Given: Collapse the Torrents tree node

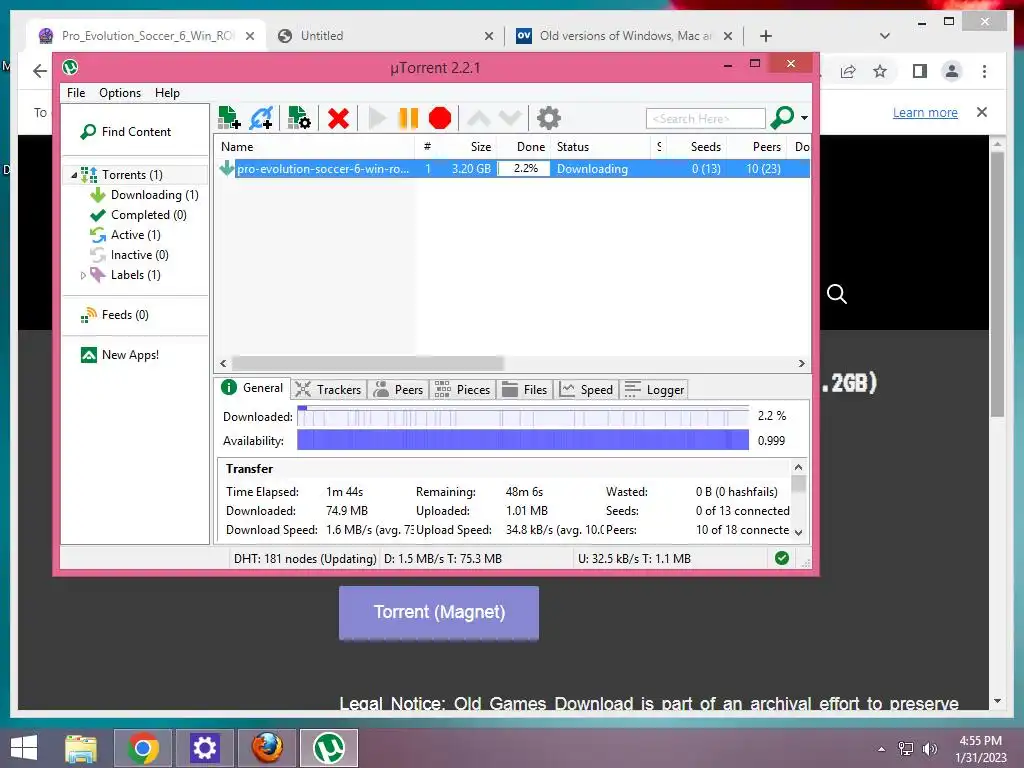Looking at the screenshot, I should pos(74,175).
